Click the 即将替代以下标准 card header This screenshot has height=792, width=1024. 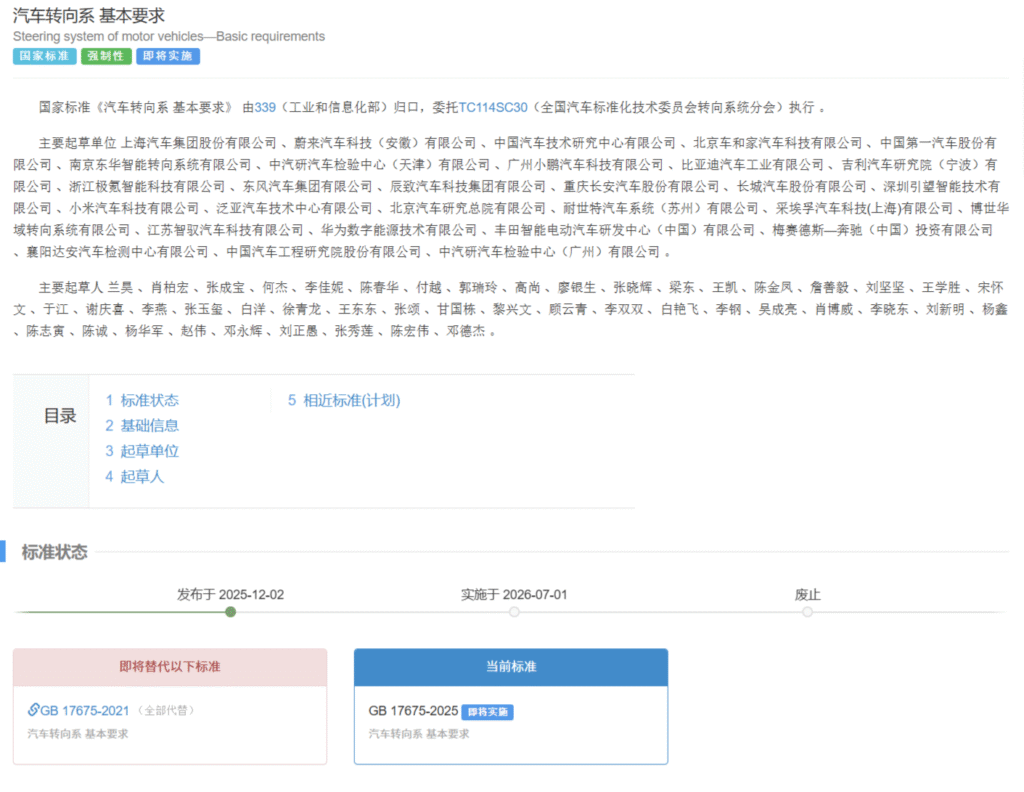click(x=170, y=667)
